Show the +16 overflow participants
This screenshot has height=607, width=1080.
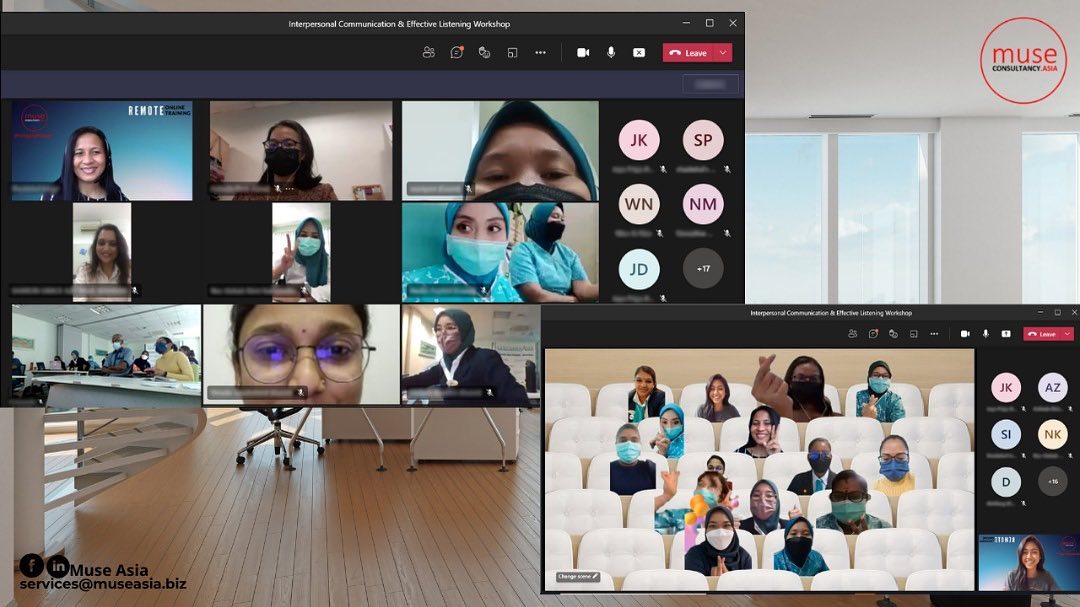(1052, 482)
